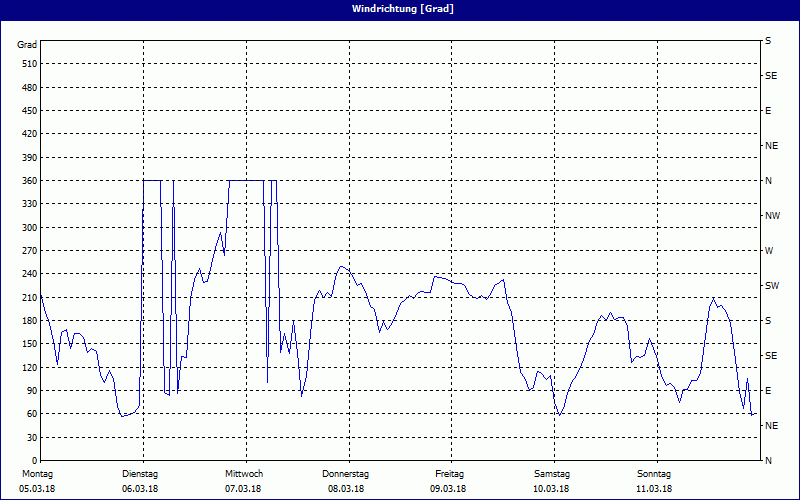Click the SW compass direction label
800x500 pixels.
pos(771,286)
